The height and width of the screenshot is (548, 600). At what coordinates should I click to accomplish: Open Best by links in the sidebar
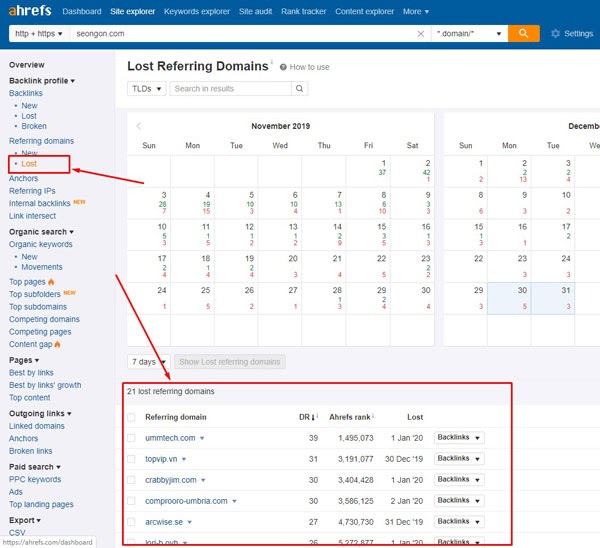[31, 372]
